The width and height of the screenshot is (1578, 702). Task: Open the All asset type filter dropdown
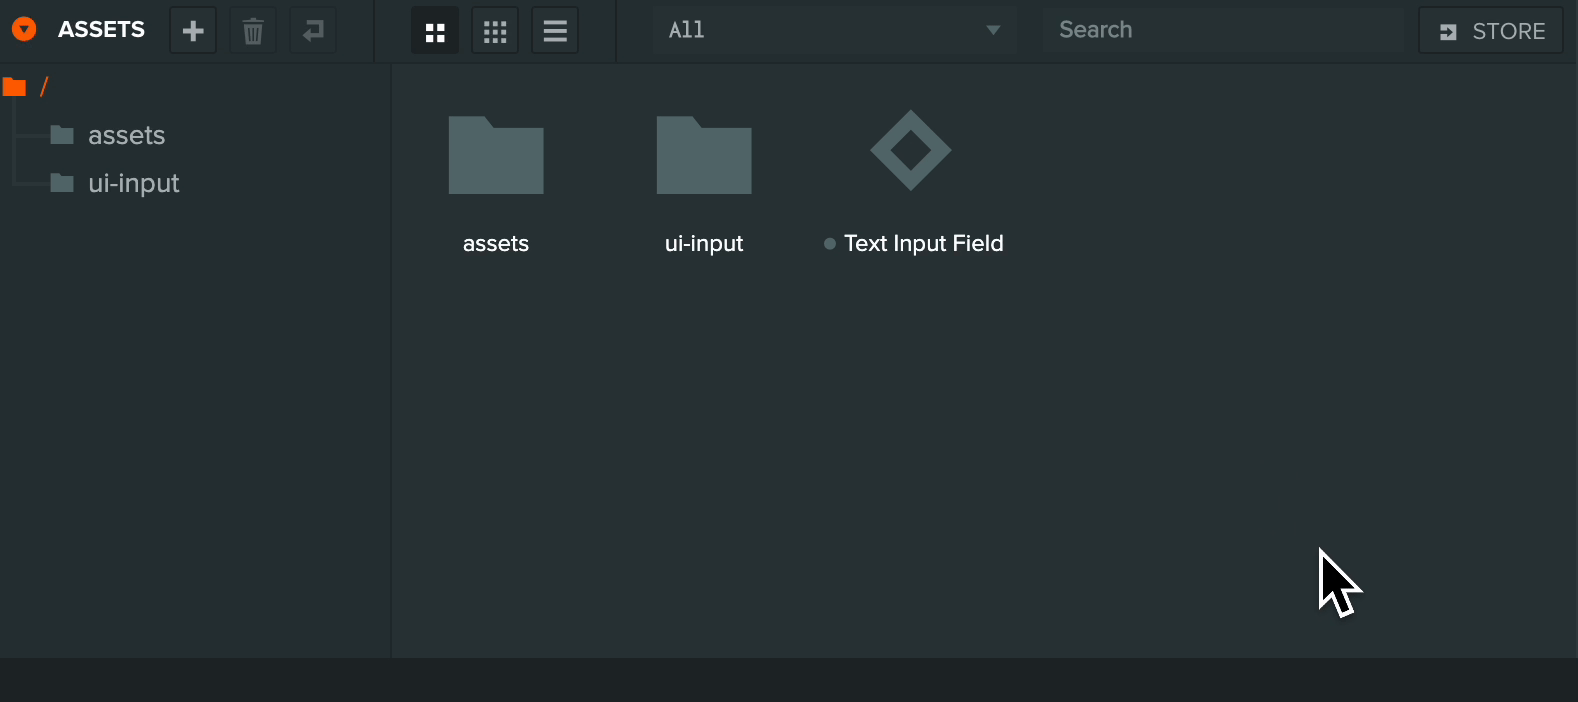tap(835, 30)
